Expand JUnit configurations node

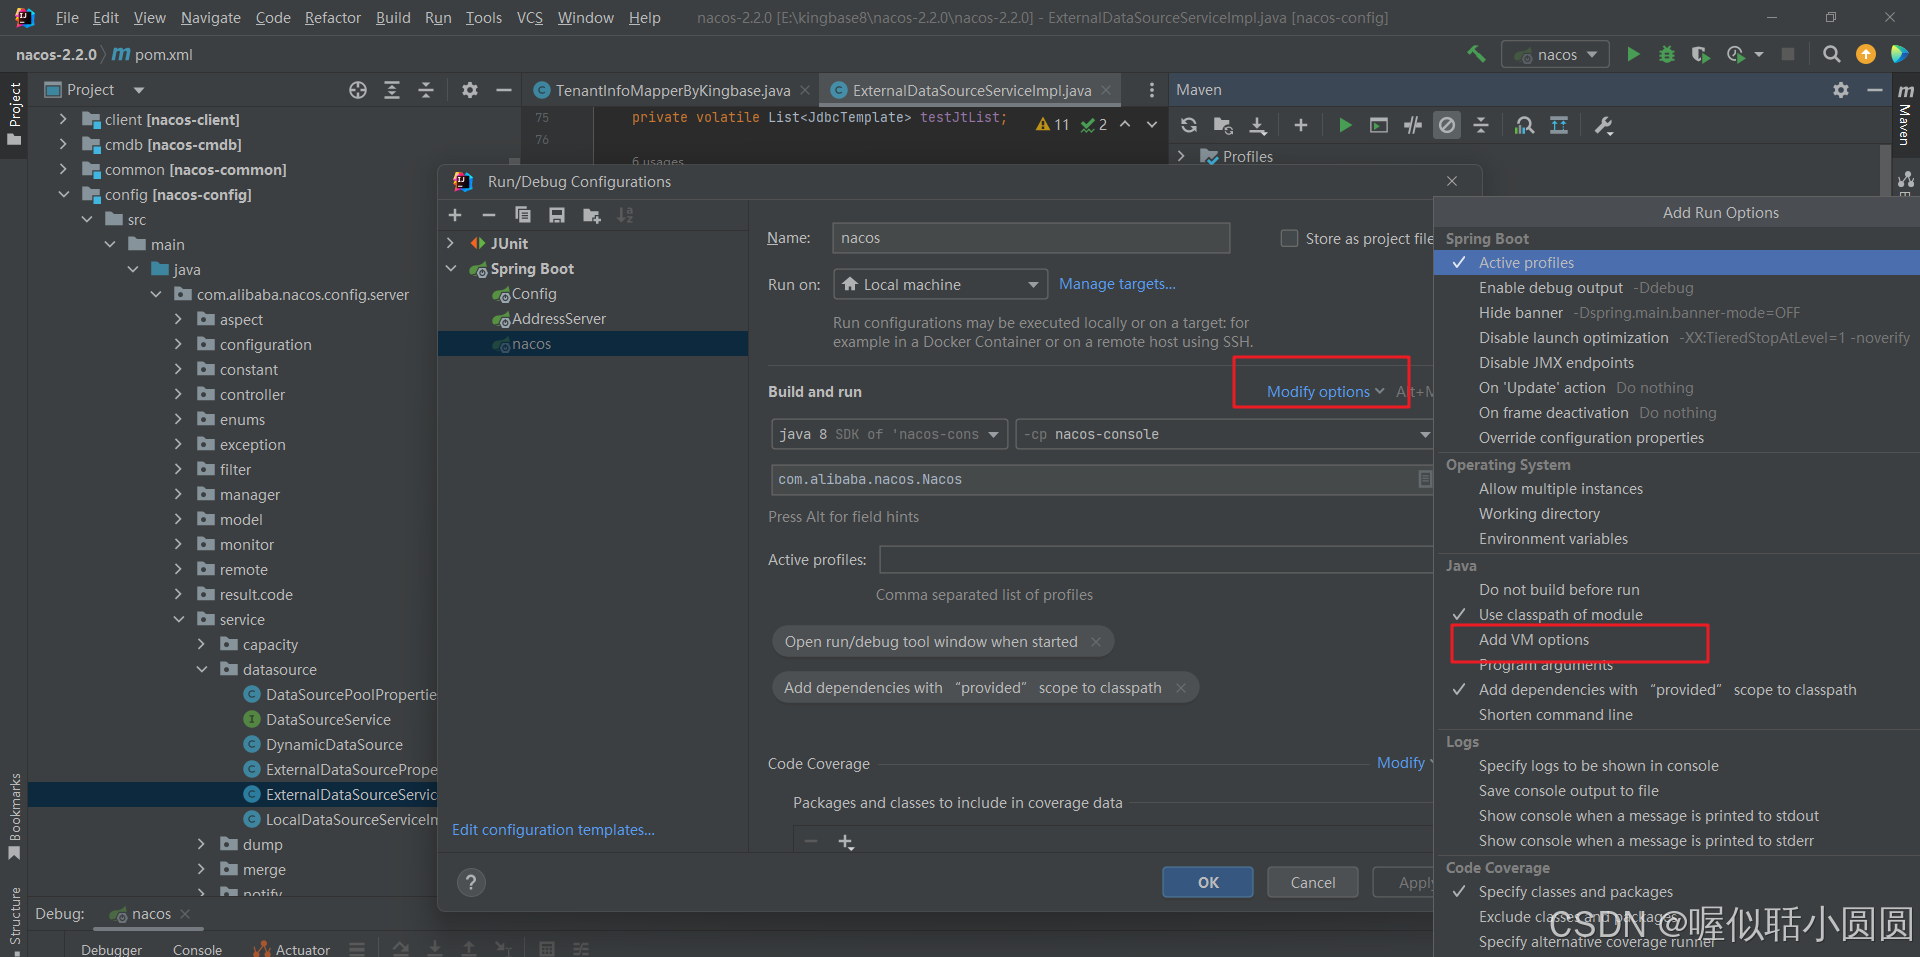[451, 243]
